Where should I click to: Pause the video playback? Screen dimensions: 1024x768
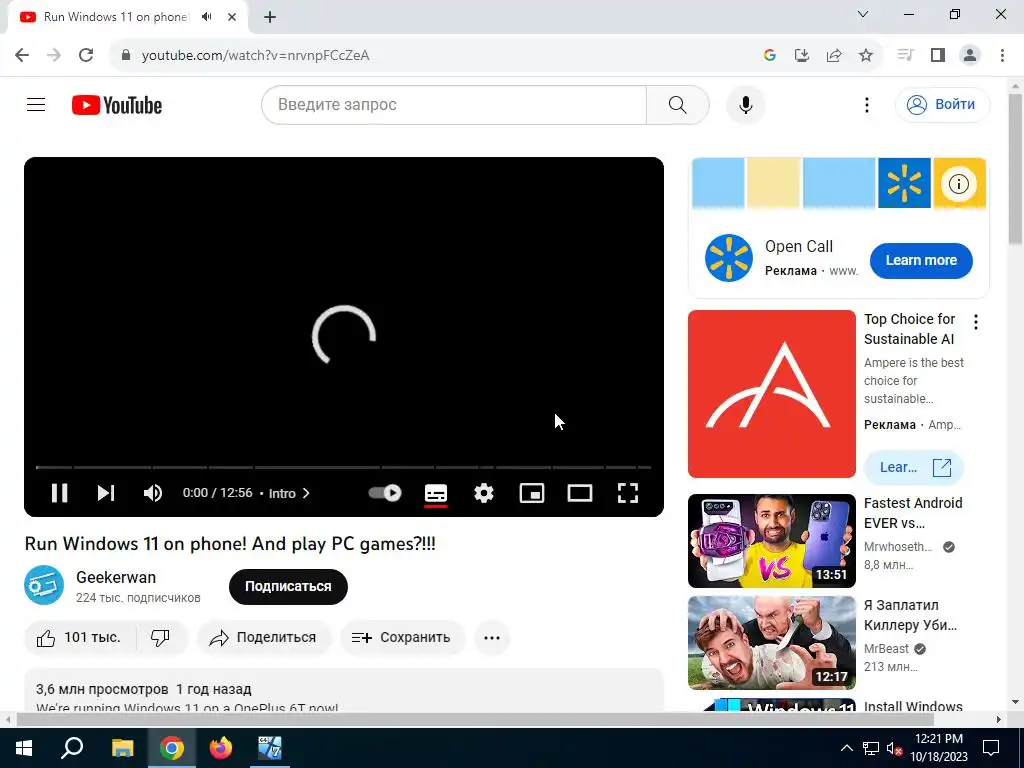59,493
